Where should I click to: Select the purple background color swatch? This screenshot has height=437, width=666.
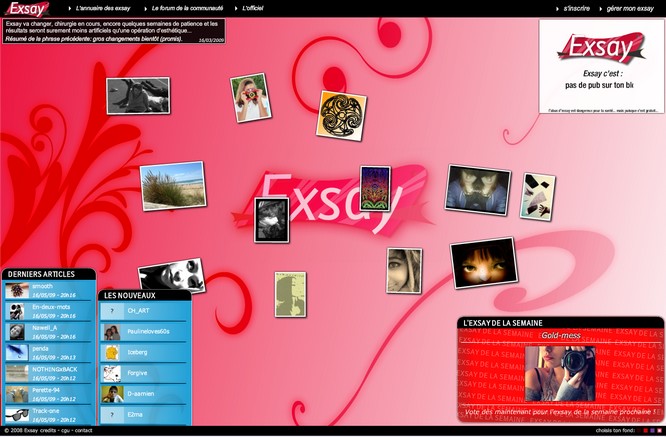pyautogui.click(x=652, y=430)
